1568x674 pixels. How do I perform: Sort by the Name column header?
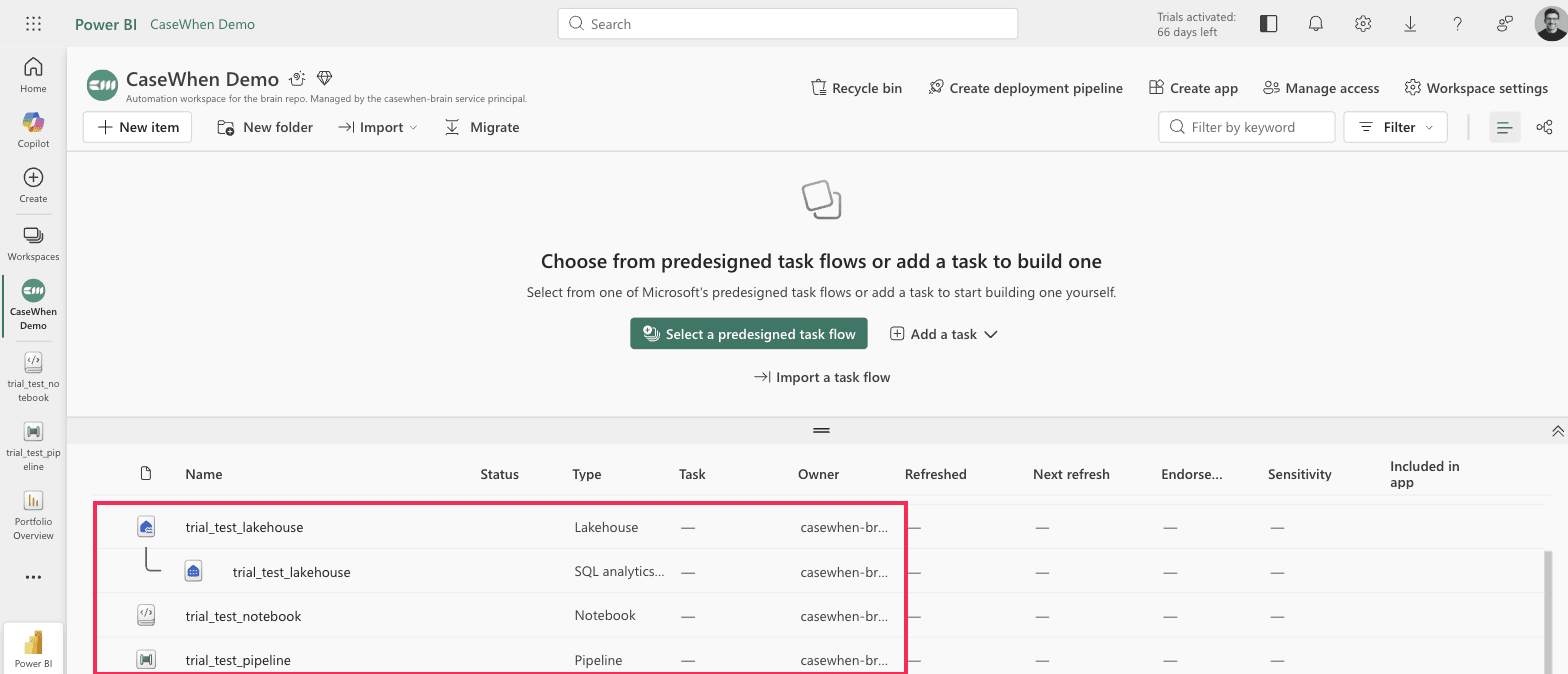point(204,474)
